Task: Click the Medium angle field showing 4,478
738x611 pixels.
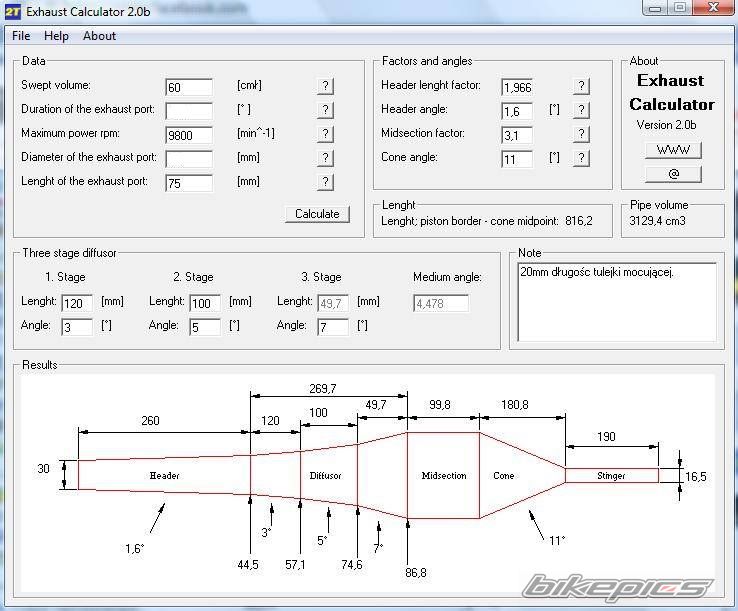Action: [441, 304]
